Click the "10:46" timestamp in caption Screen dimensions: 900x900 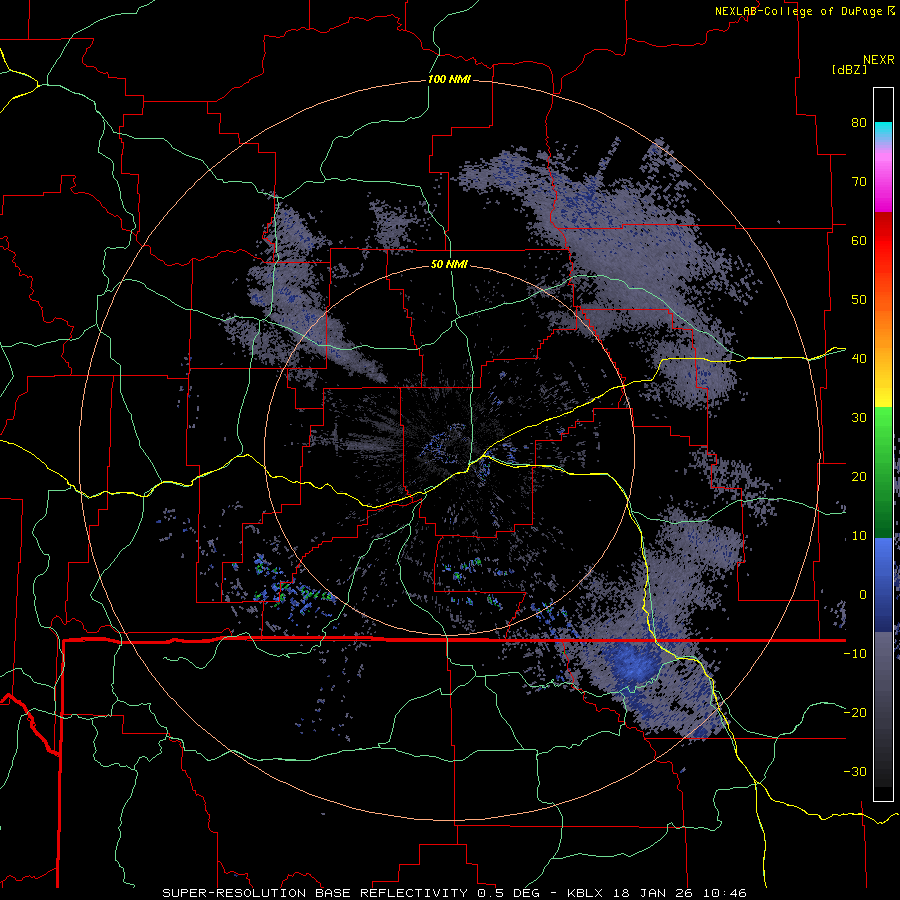(723, 893)
